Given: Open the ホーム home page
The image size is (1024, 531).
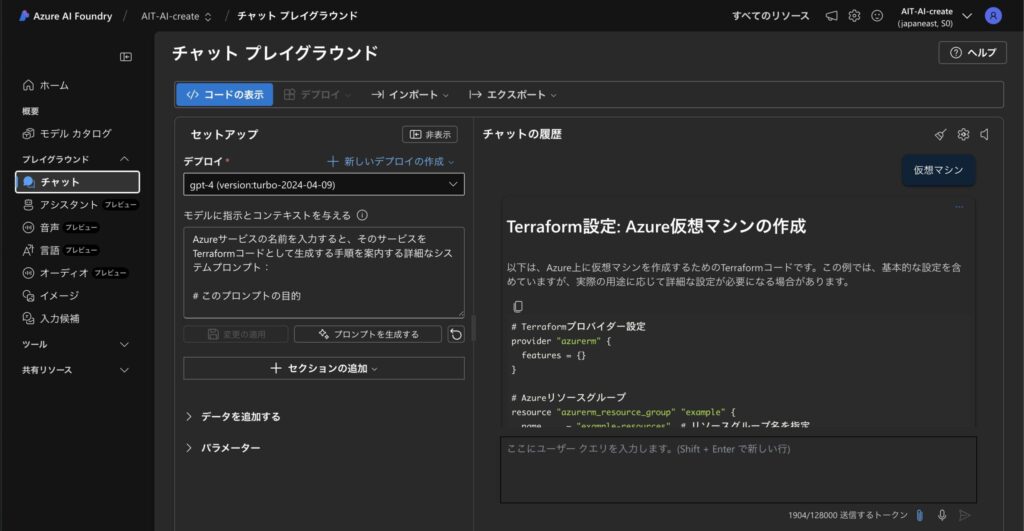Looking at the screenshot, I should coord(46,85).
